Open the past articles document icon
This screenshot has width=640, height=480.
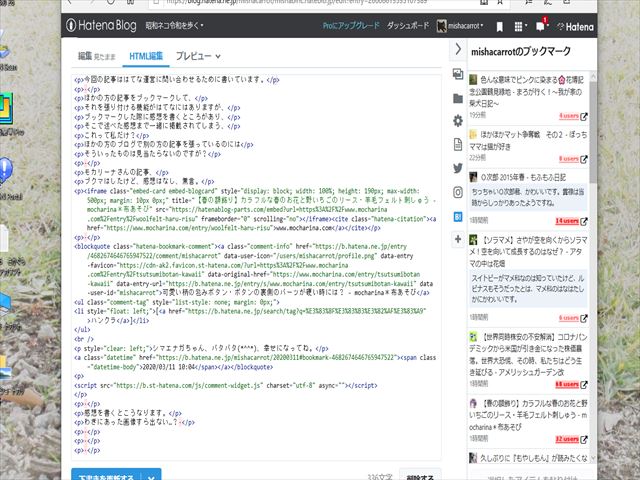click(x=458, y=144)
